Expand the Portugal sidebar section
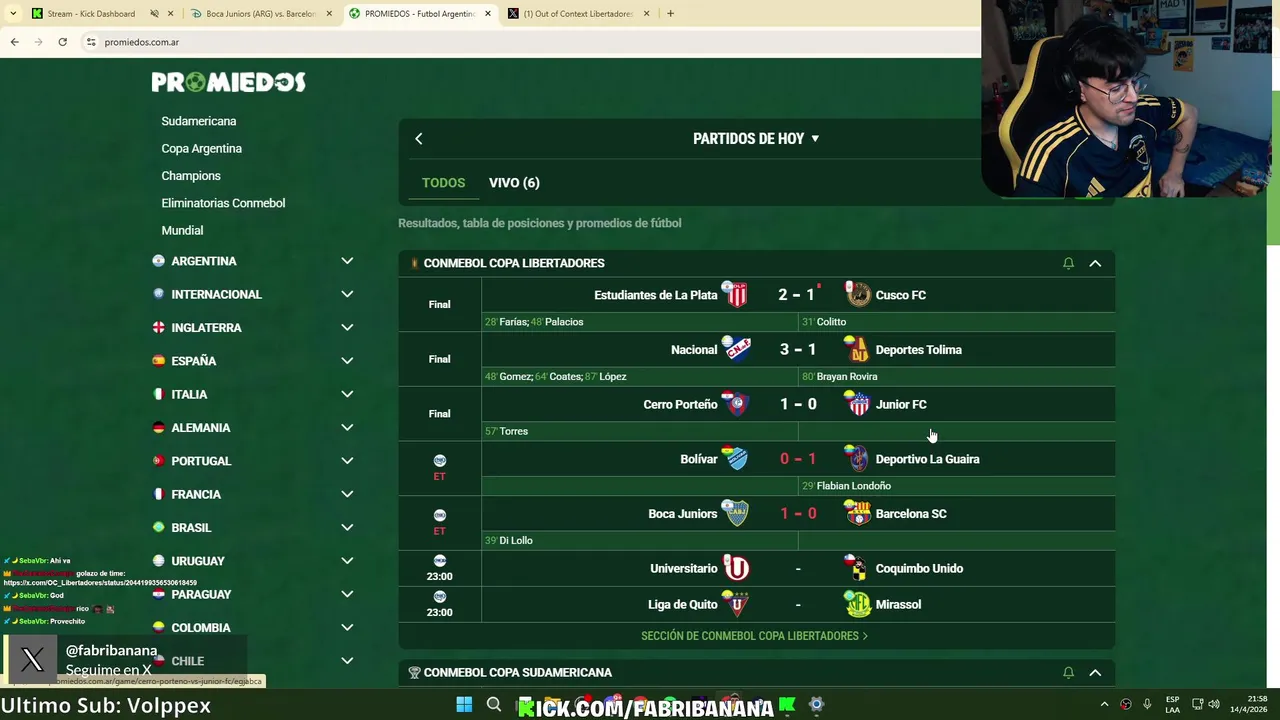The image size is (1280, 720). click(x=347, y=461)
